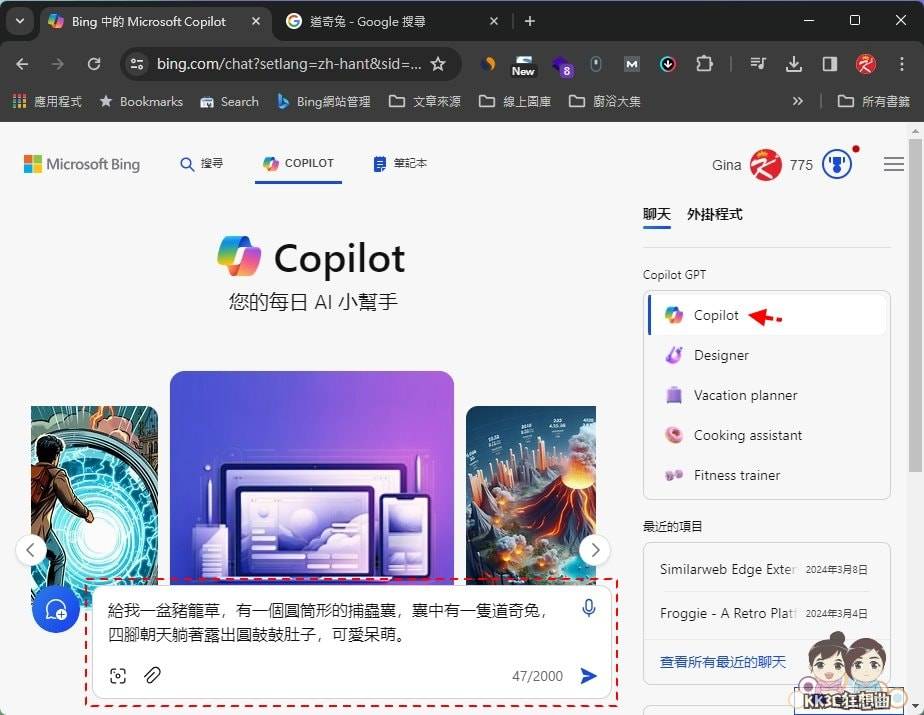Select Fitness trainer GPT
This screenshot has height=715, width=924.
point(767,476)
